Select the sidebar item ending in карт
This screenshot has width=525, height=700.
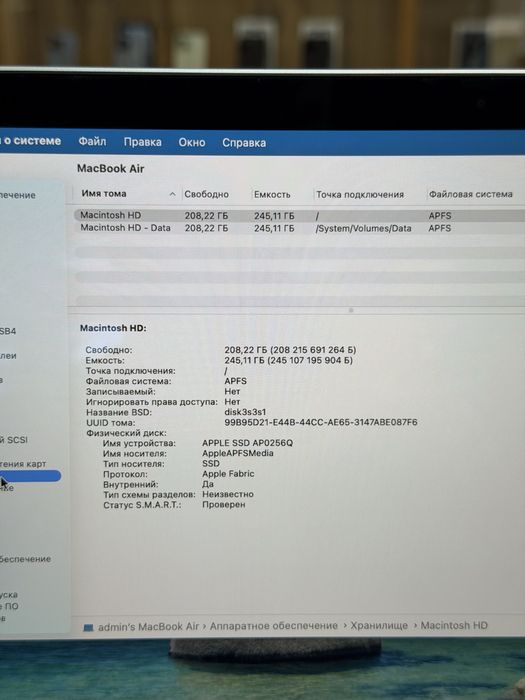click(23, 464)
